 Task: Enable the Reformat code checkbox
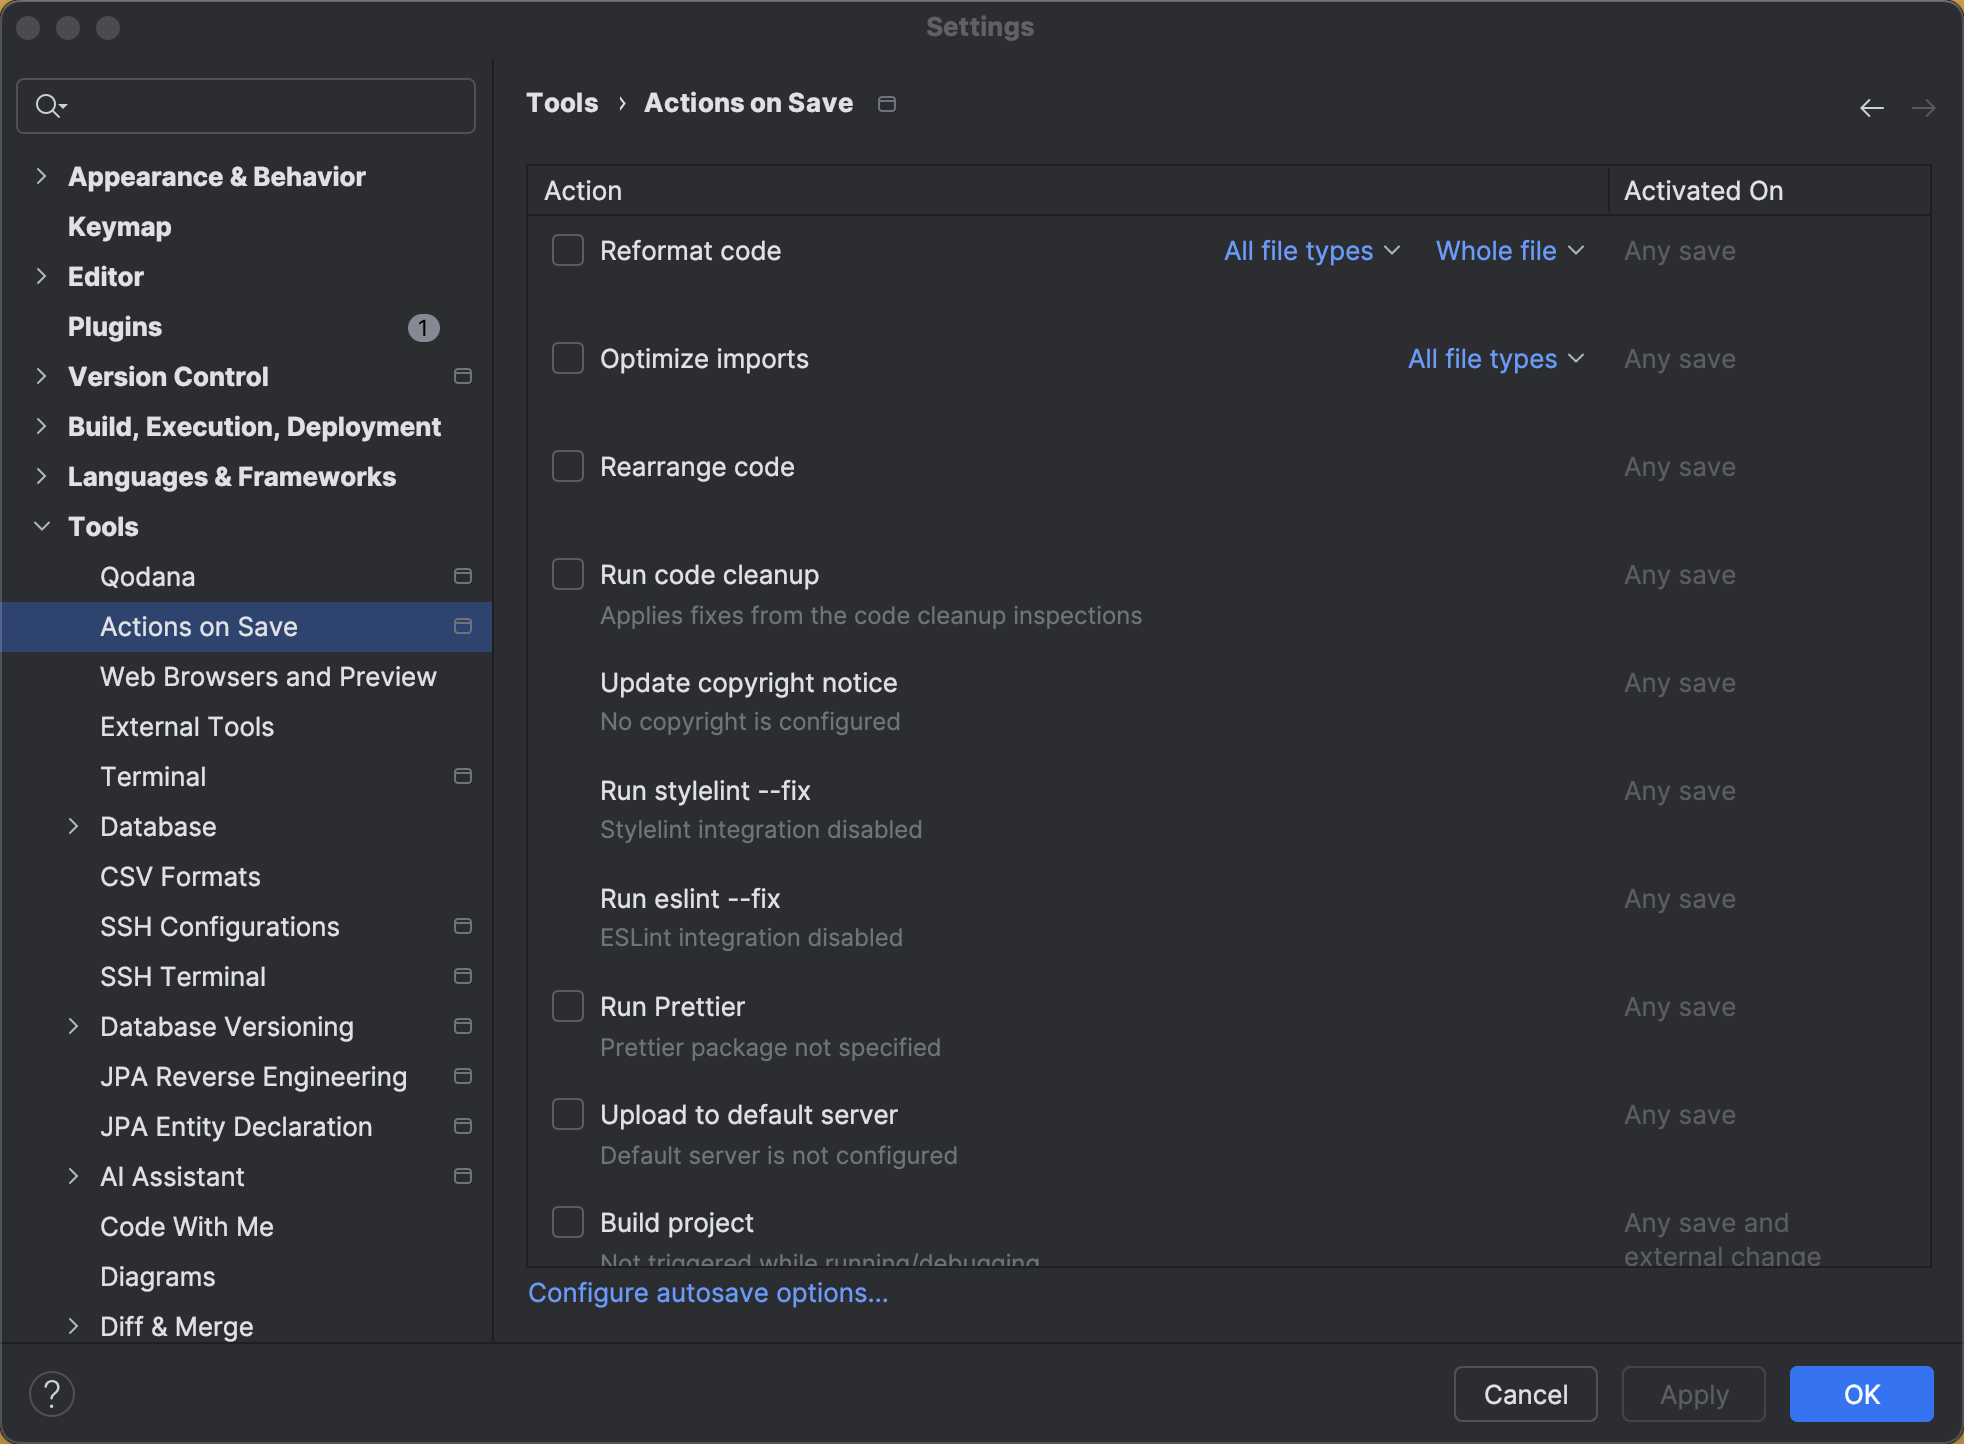coord(567,250)
